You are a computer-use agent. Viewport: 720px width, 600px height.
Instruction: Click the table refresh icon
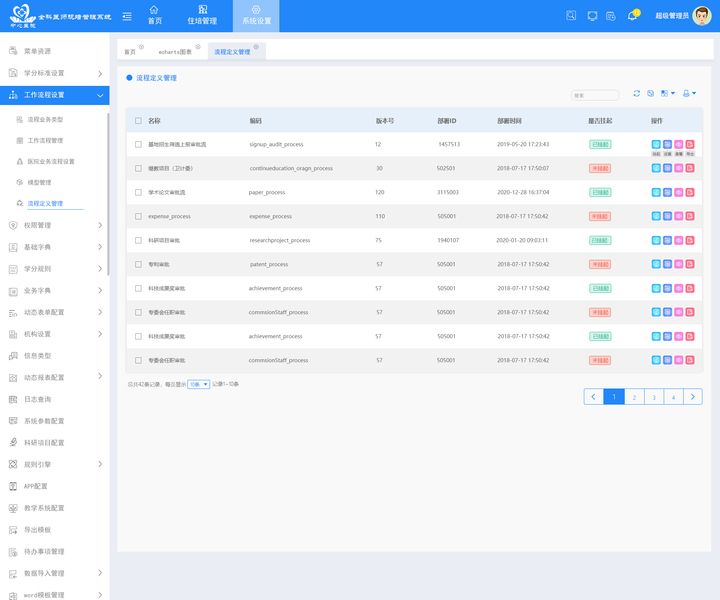pos(636,93)
